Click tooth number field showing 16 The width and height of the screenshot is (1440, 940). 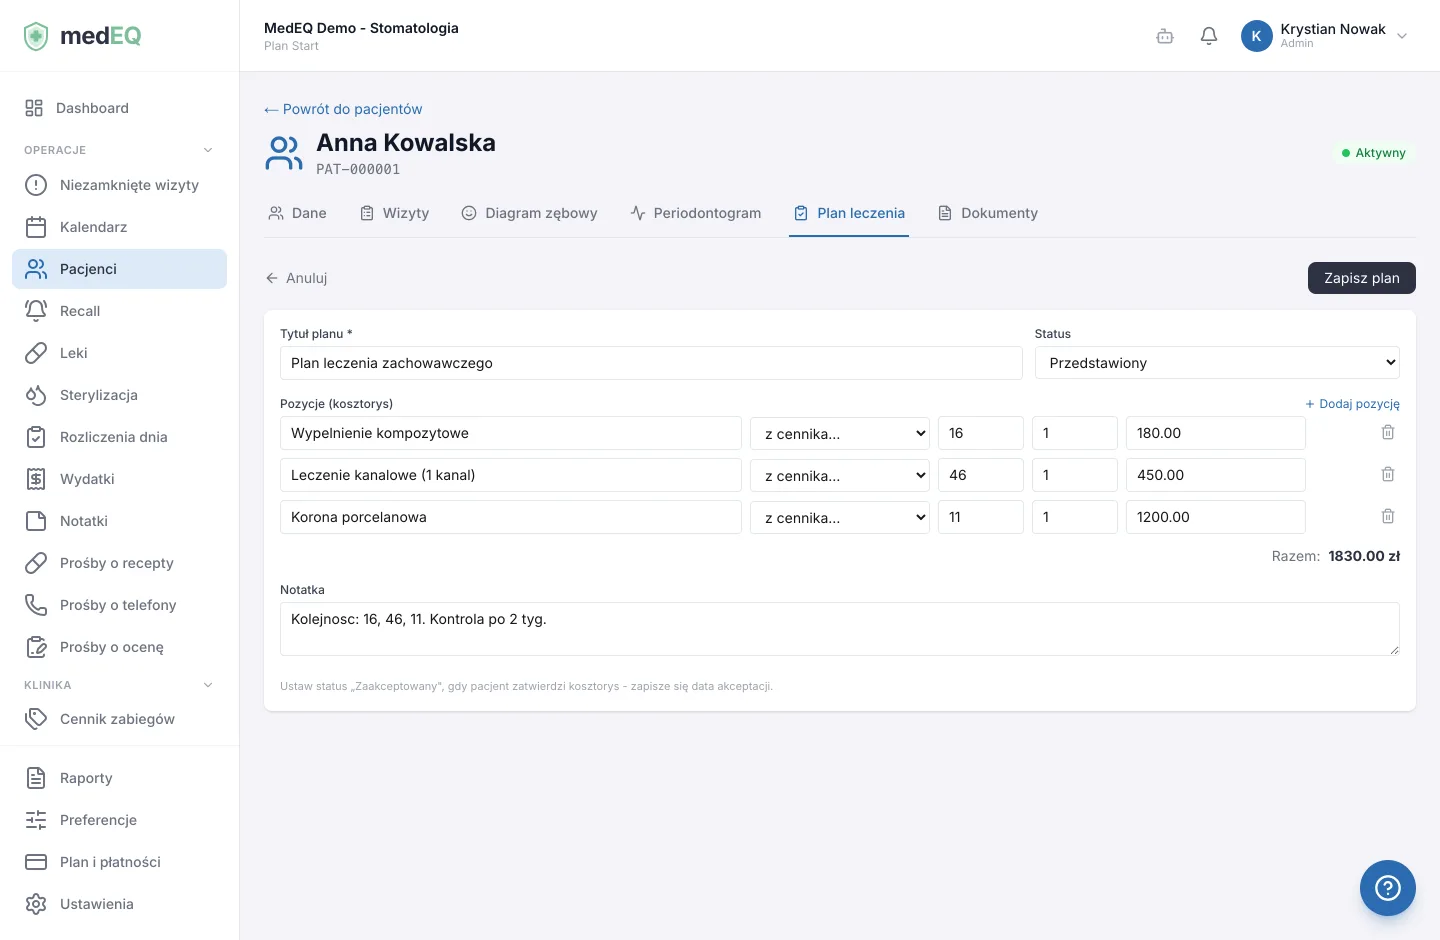981,433
